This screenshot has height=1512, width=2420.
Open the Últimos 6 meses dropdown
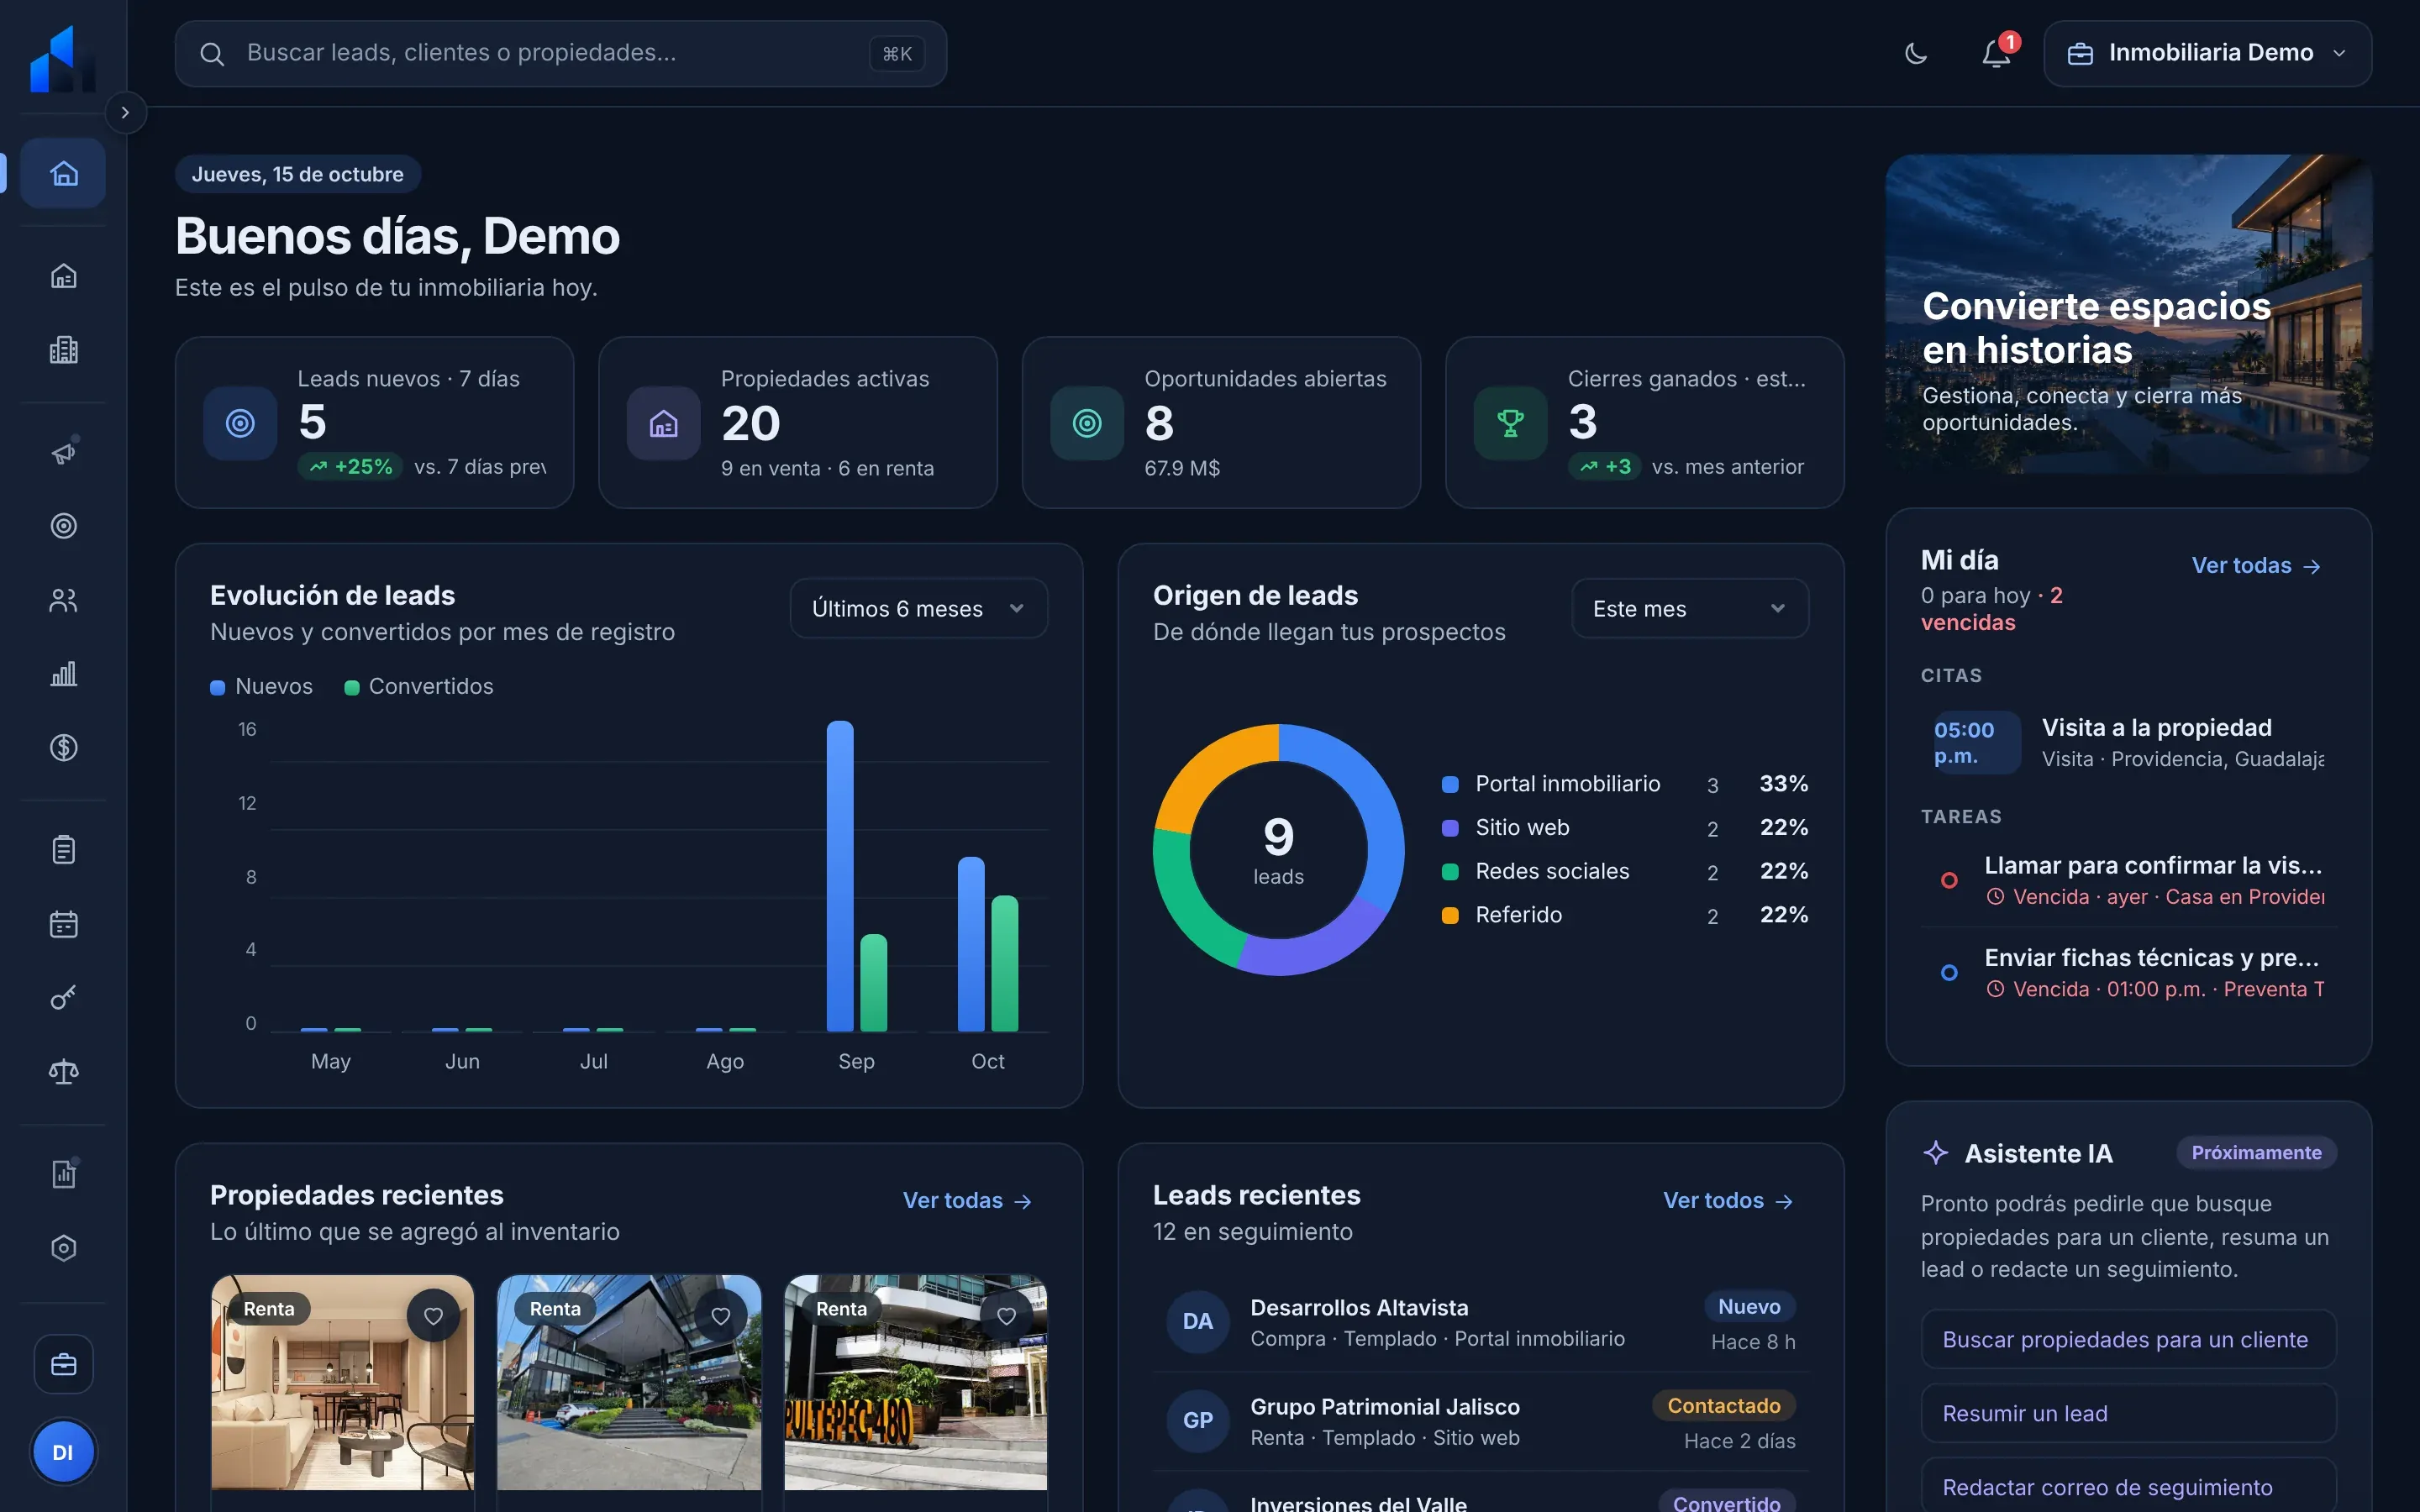919,608
